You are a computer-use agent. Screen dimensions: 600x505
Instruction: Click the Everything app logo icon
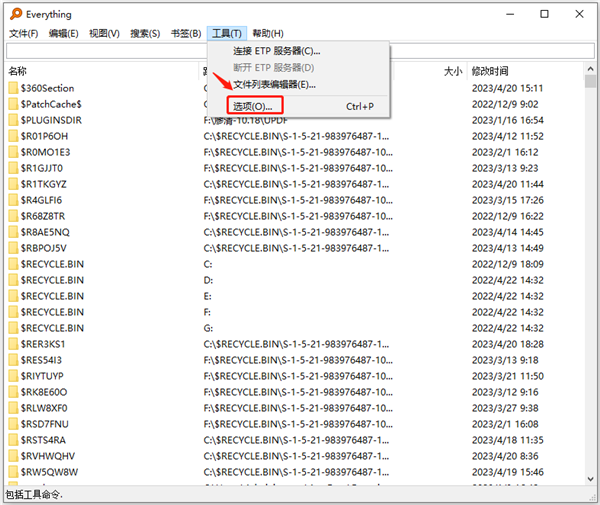pos(16,14)
